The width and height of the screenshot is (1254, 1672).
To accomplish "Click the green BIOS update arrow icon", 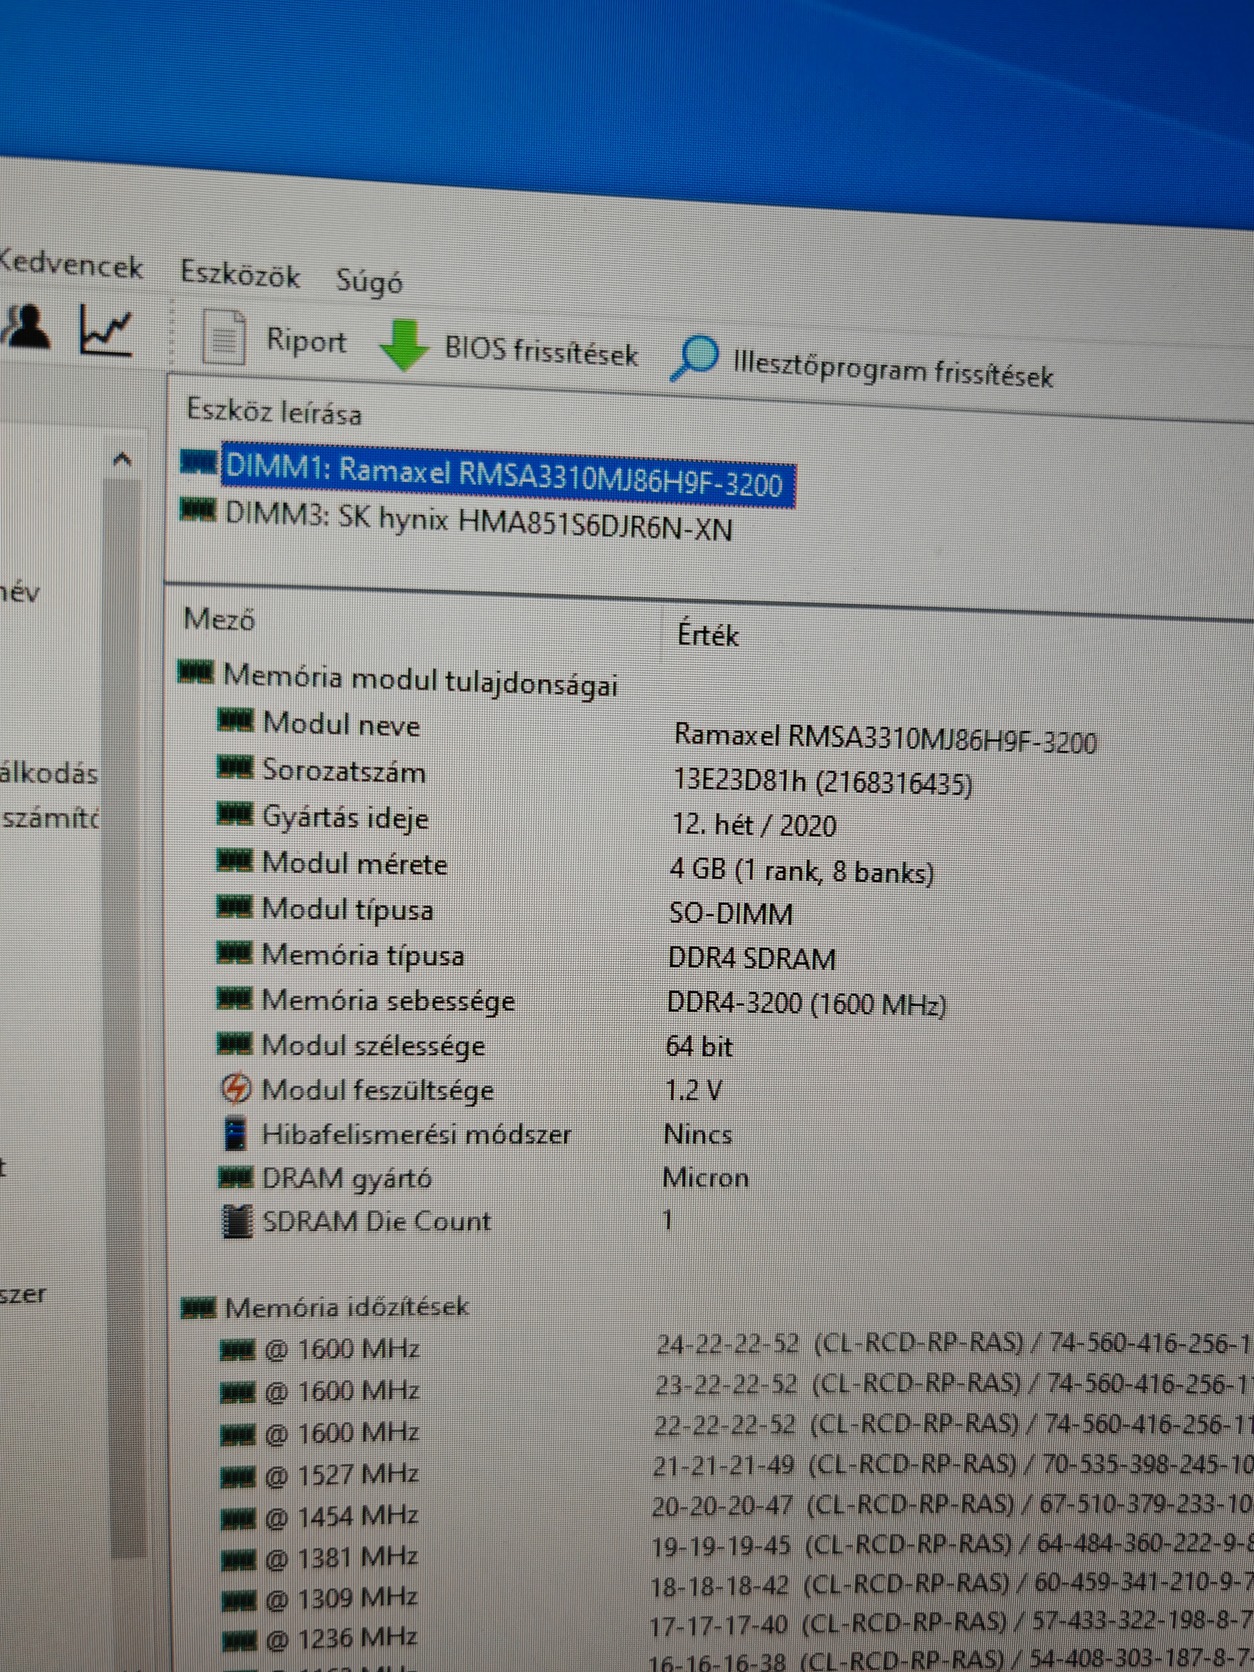I will point(404,346).
